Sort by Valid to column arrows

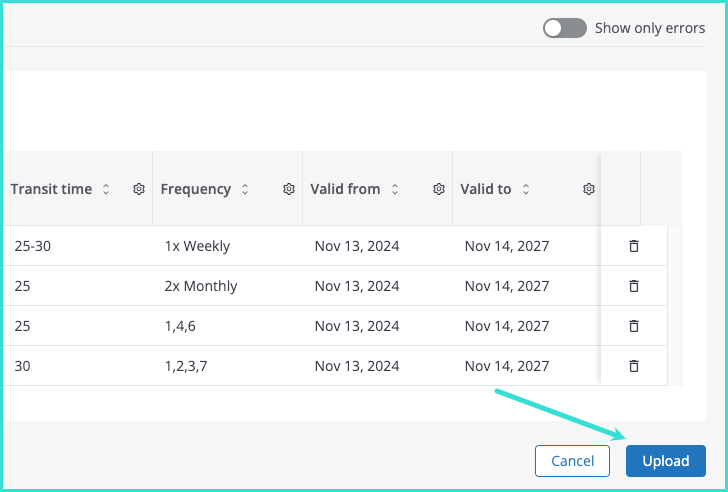[x=526, y=189]
